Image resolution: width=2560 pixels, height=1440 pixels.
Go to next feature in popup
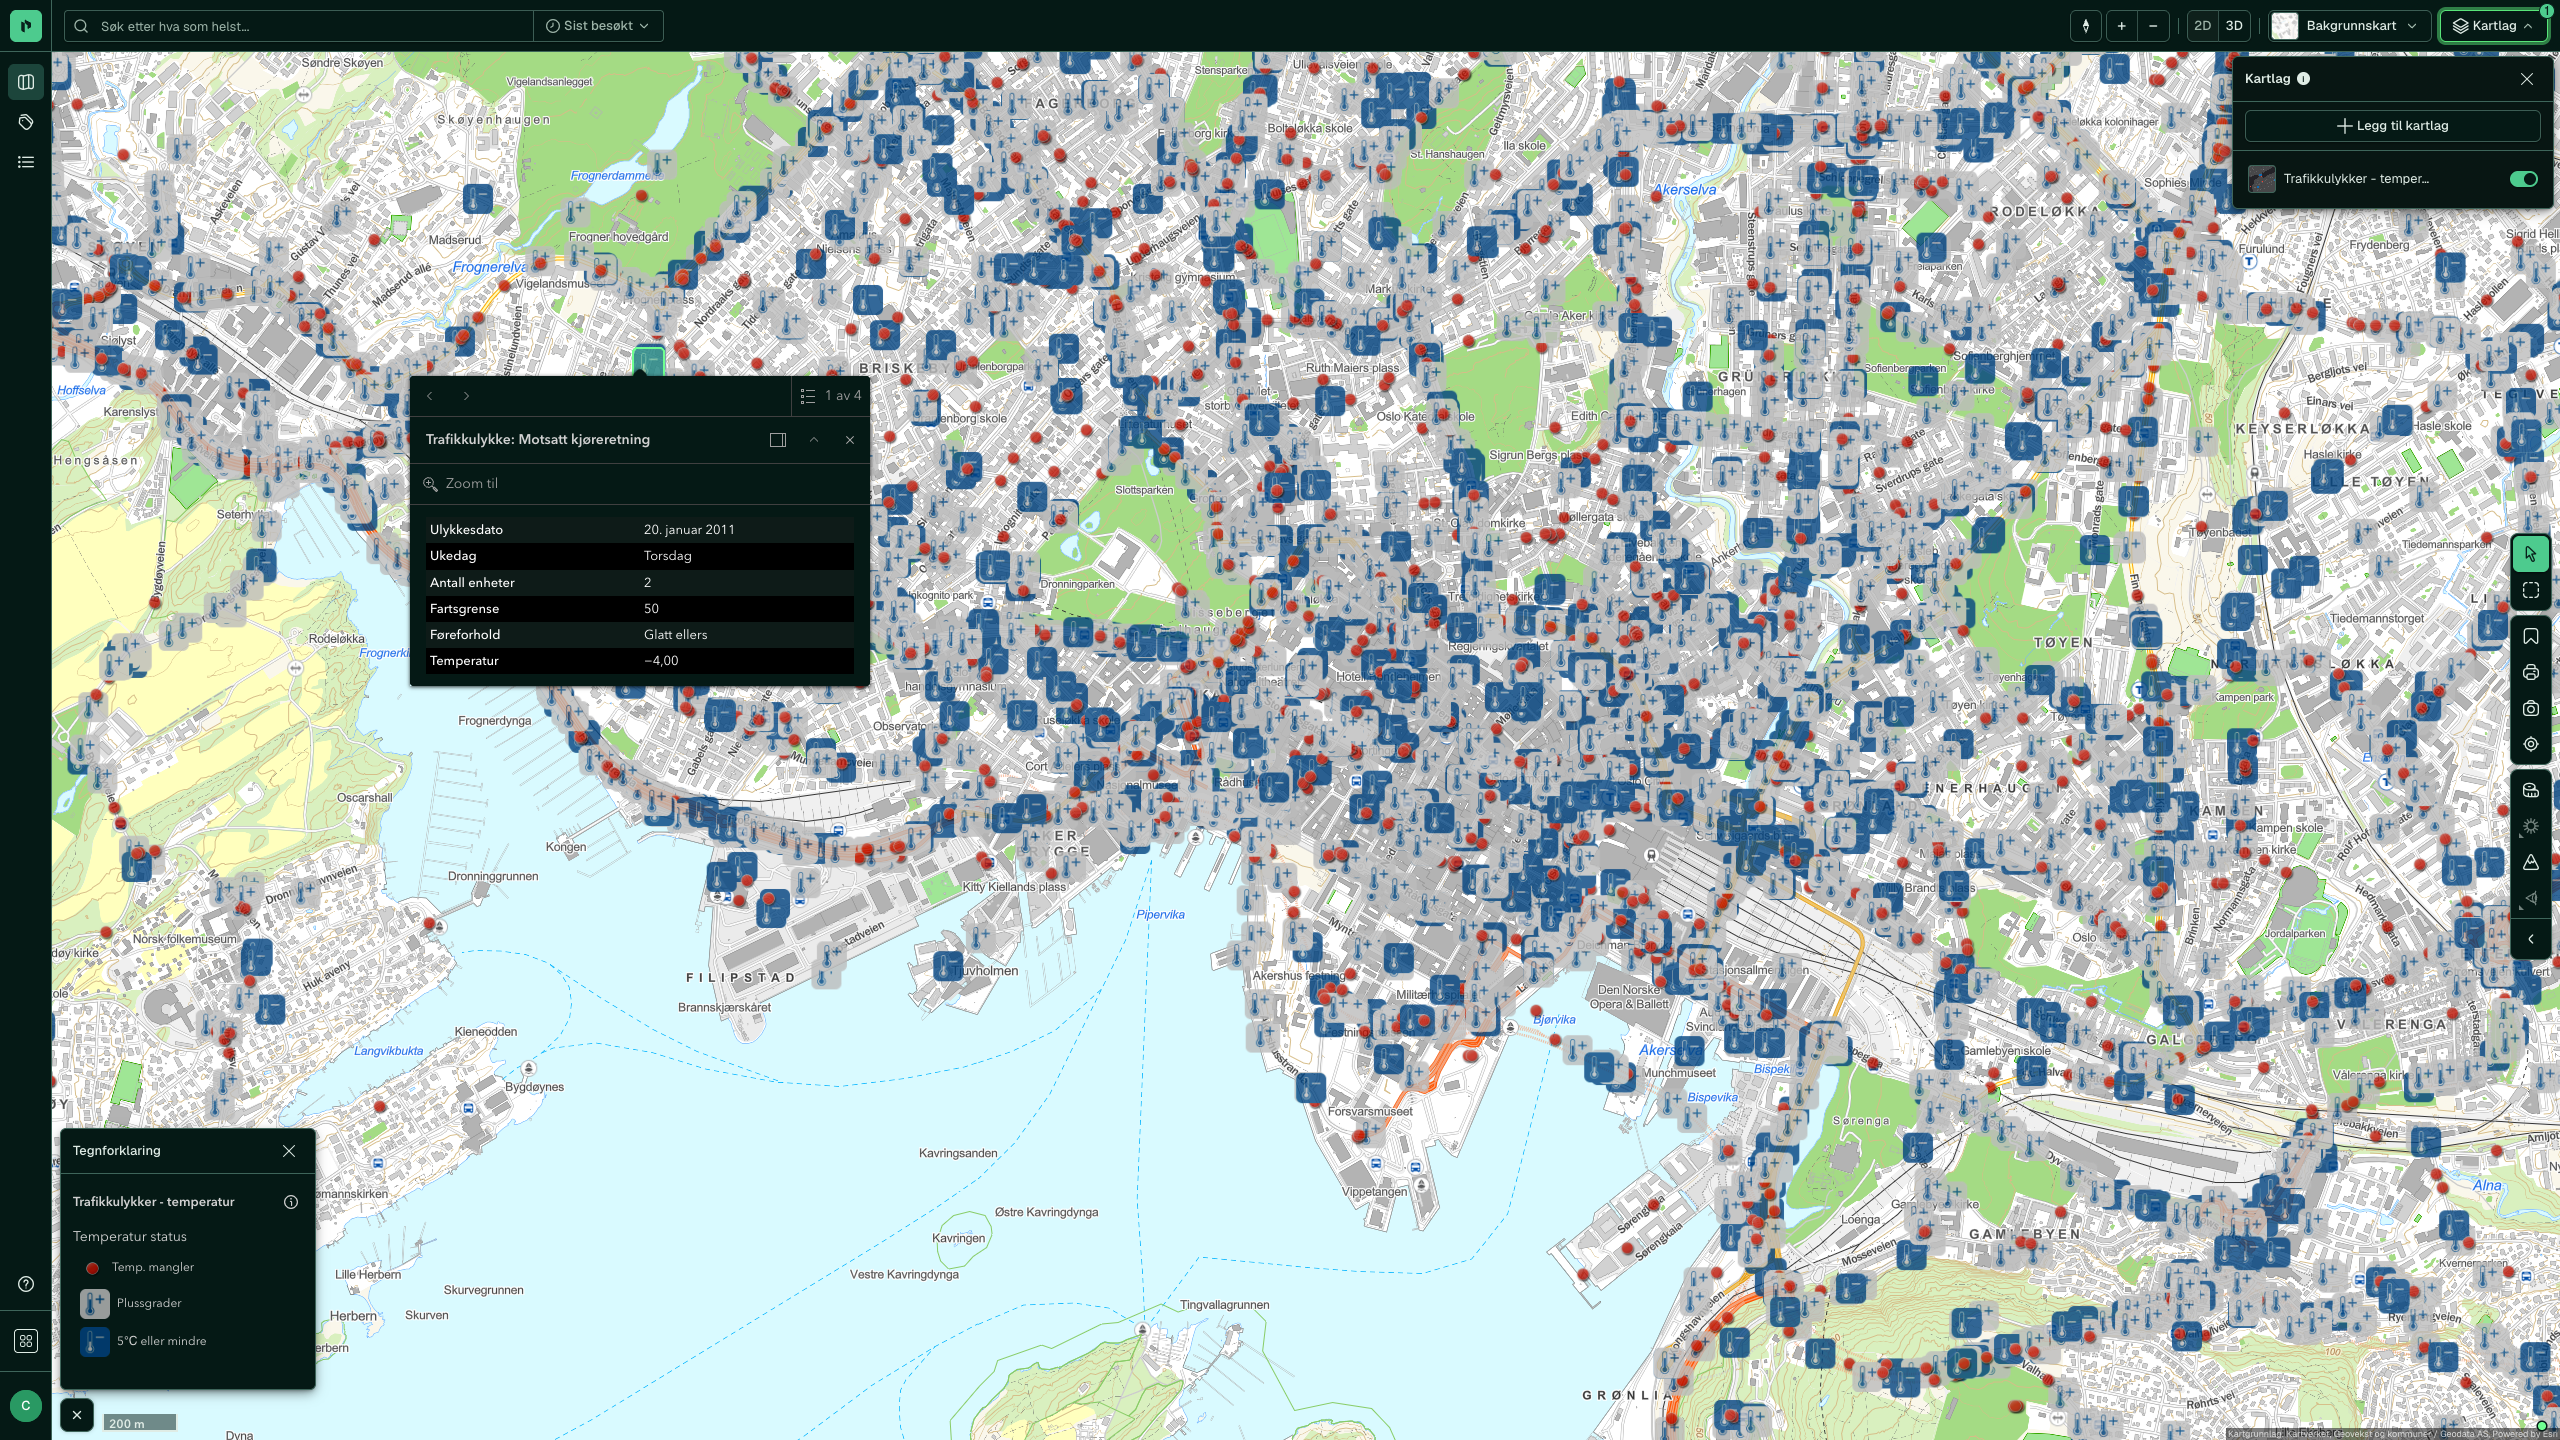[466, 396]
